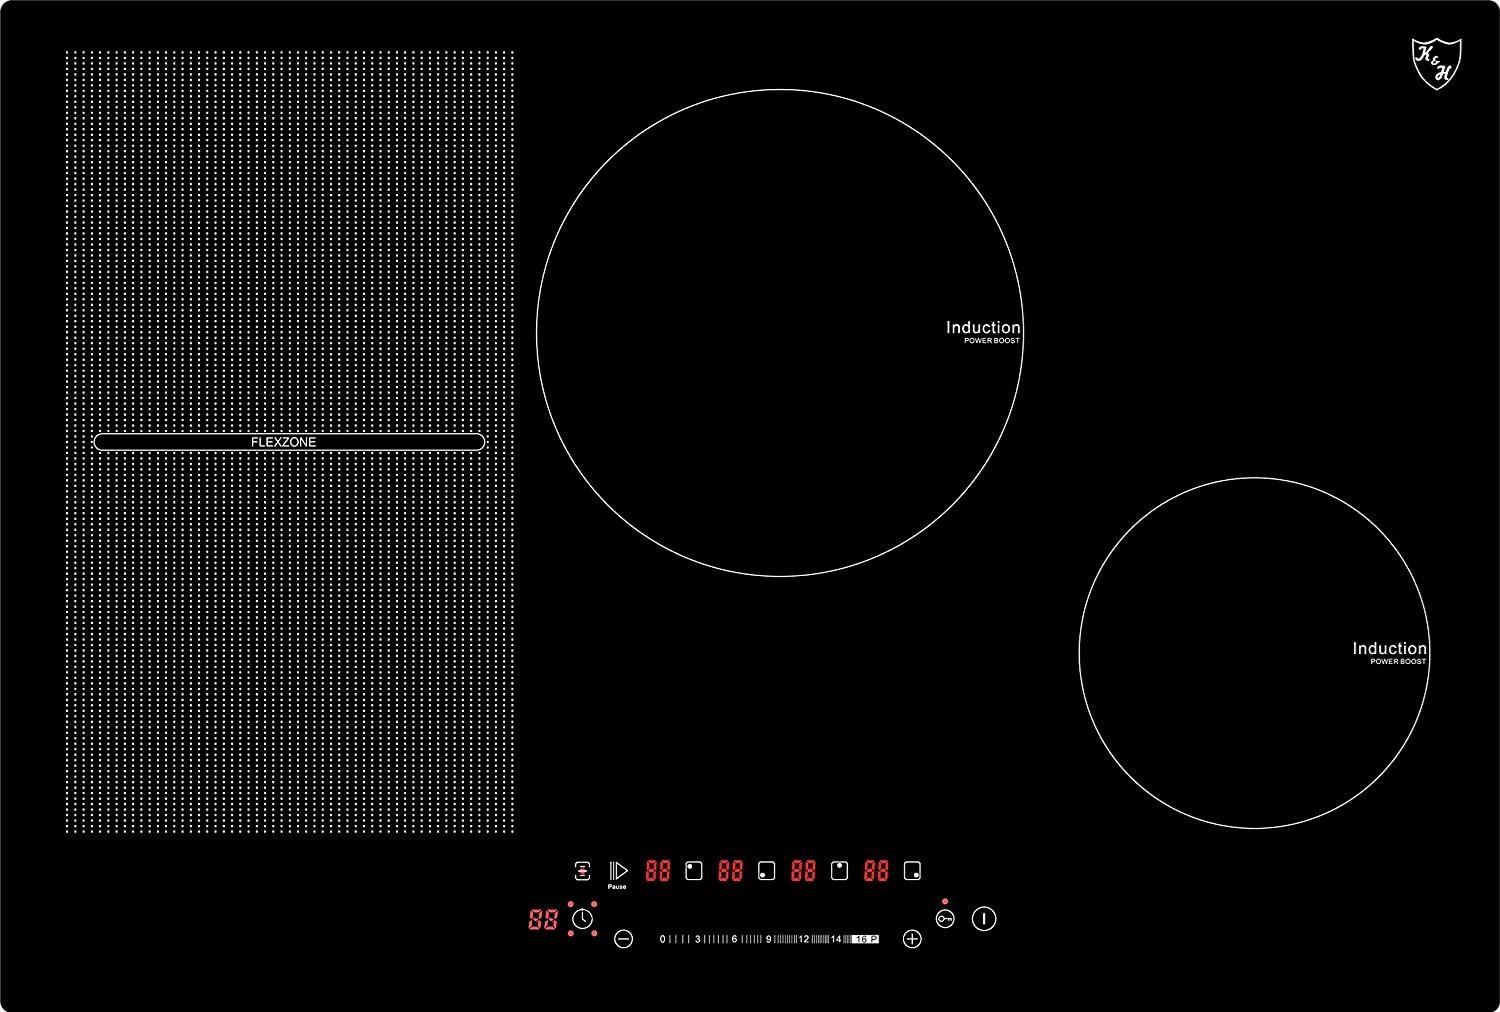Click the small Induction Power Boost label

pyautogui.click(x=1389, y=653)
